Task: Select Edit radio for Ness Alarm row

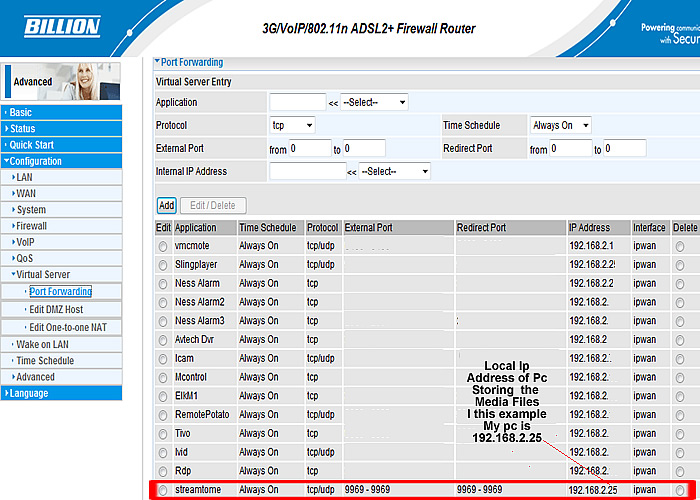Action: point(163,284)
